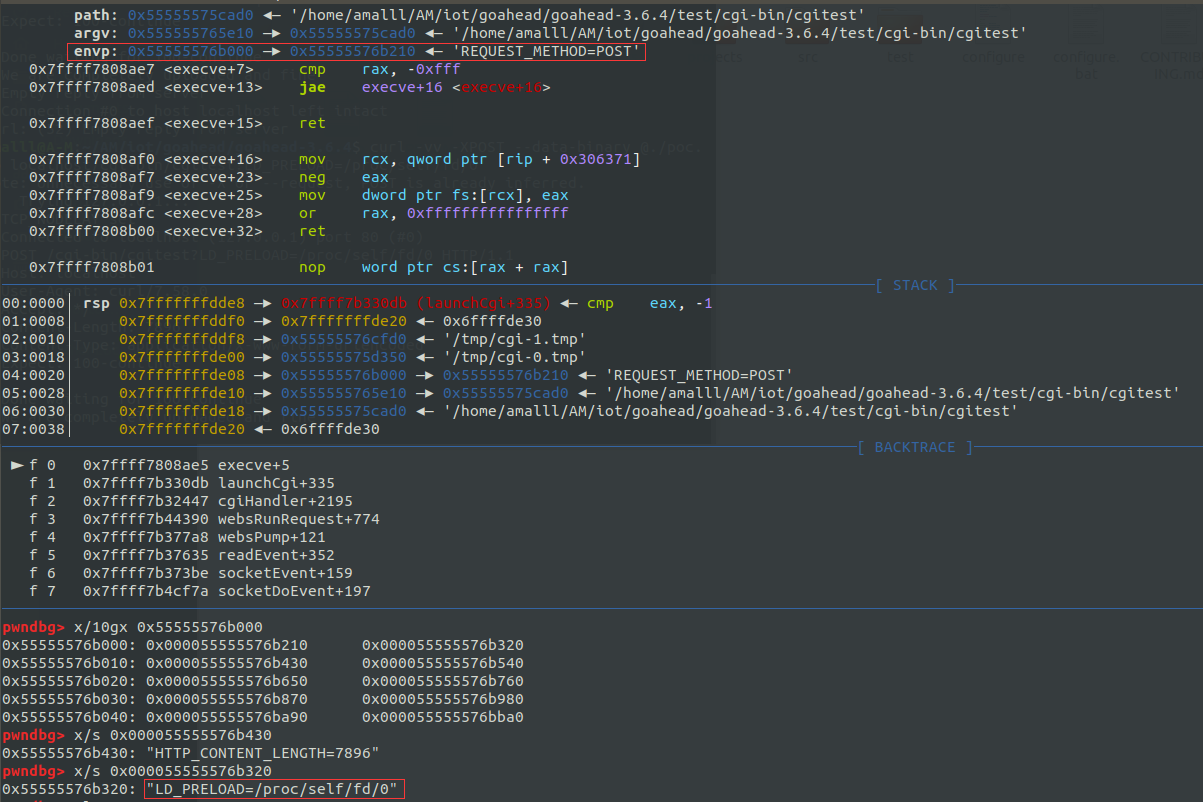The height and width of the screenshot is (802, 1203).
Task: Click the rsp register label in the stack
Action: 96,303
